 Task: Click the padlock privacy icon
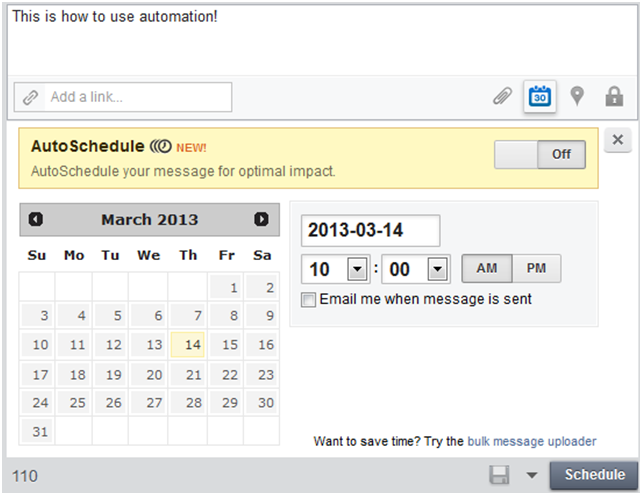point(614,97)
